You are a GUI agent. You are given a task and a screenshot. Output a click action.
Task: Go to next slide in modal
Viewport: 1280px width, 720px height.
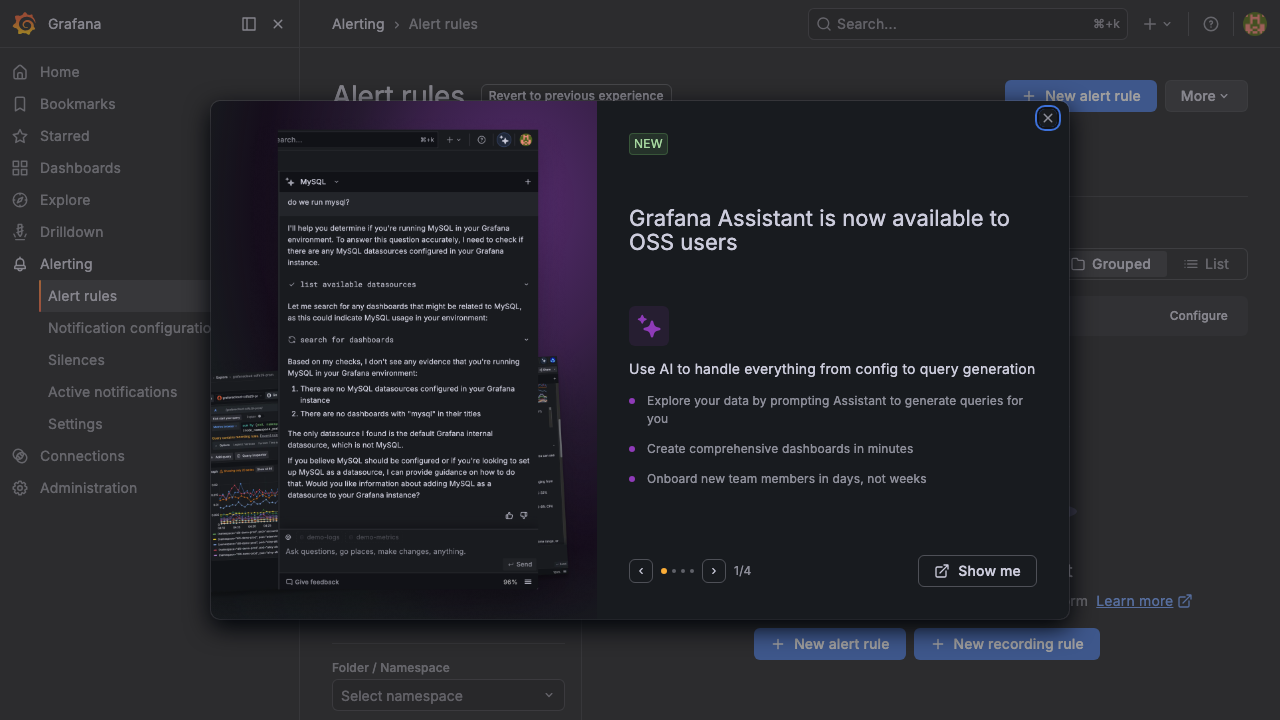[x=714, y=571]
